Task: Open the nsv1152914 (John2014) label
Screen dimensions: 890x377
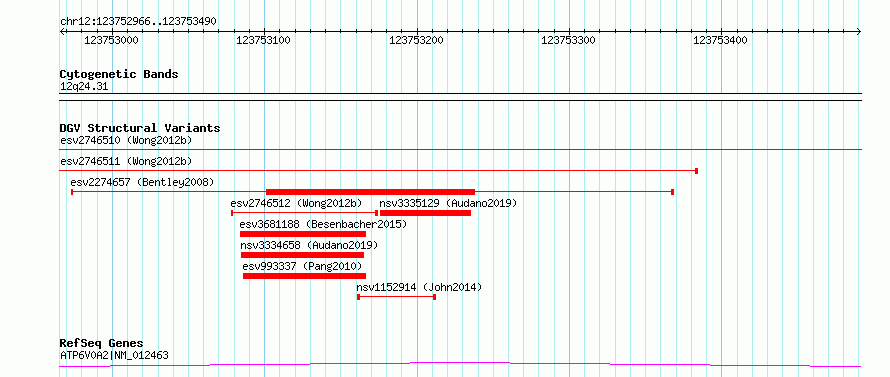Action: pyautogui.click(x=419, y=287)
